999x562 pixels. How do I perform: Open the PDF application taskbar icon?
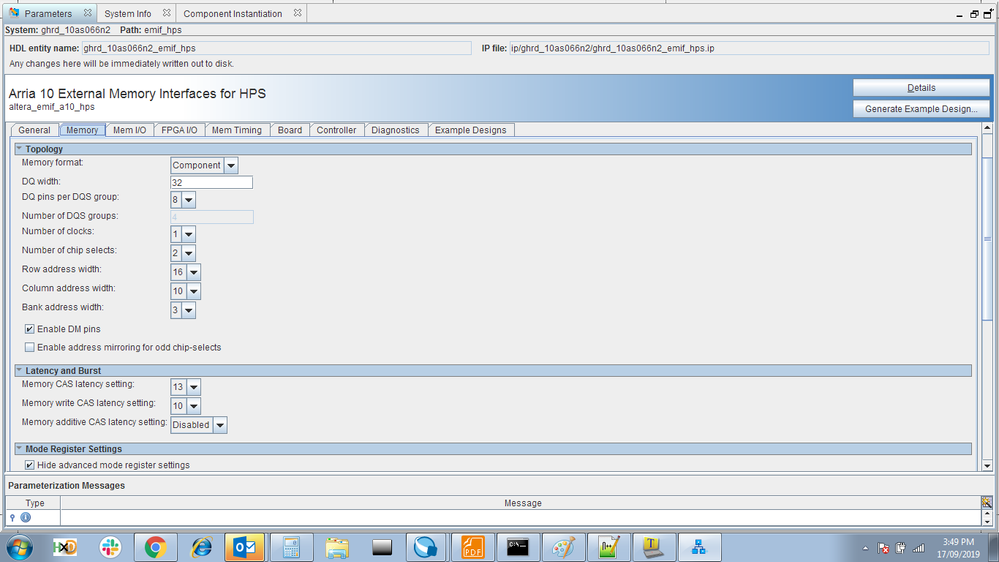click(472, 547)
